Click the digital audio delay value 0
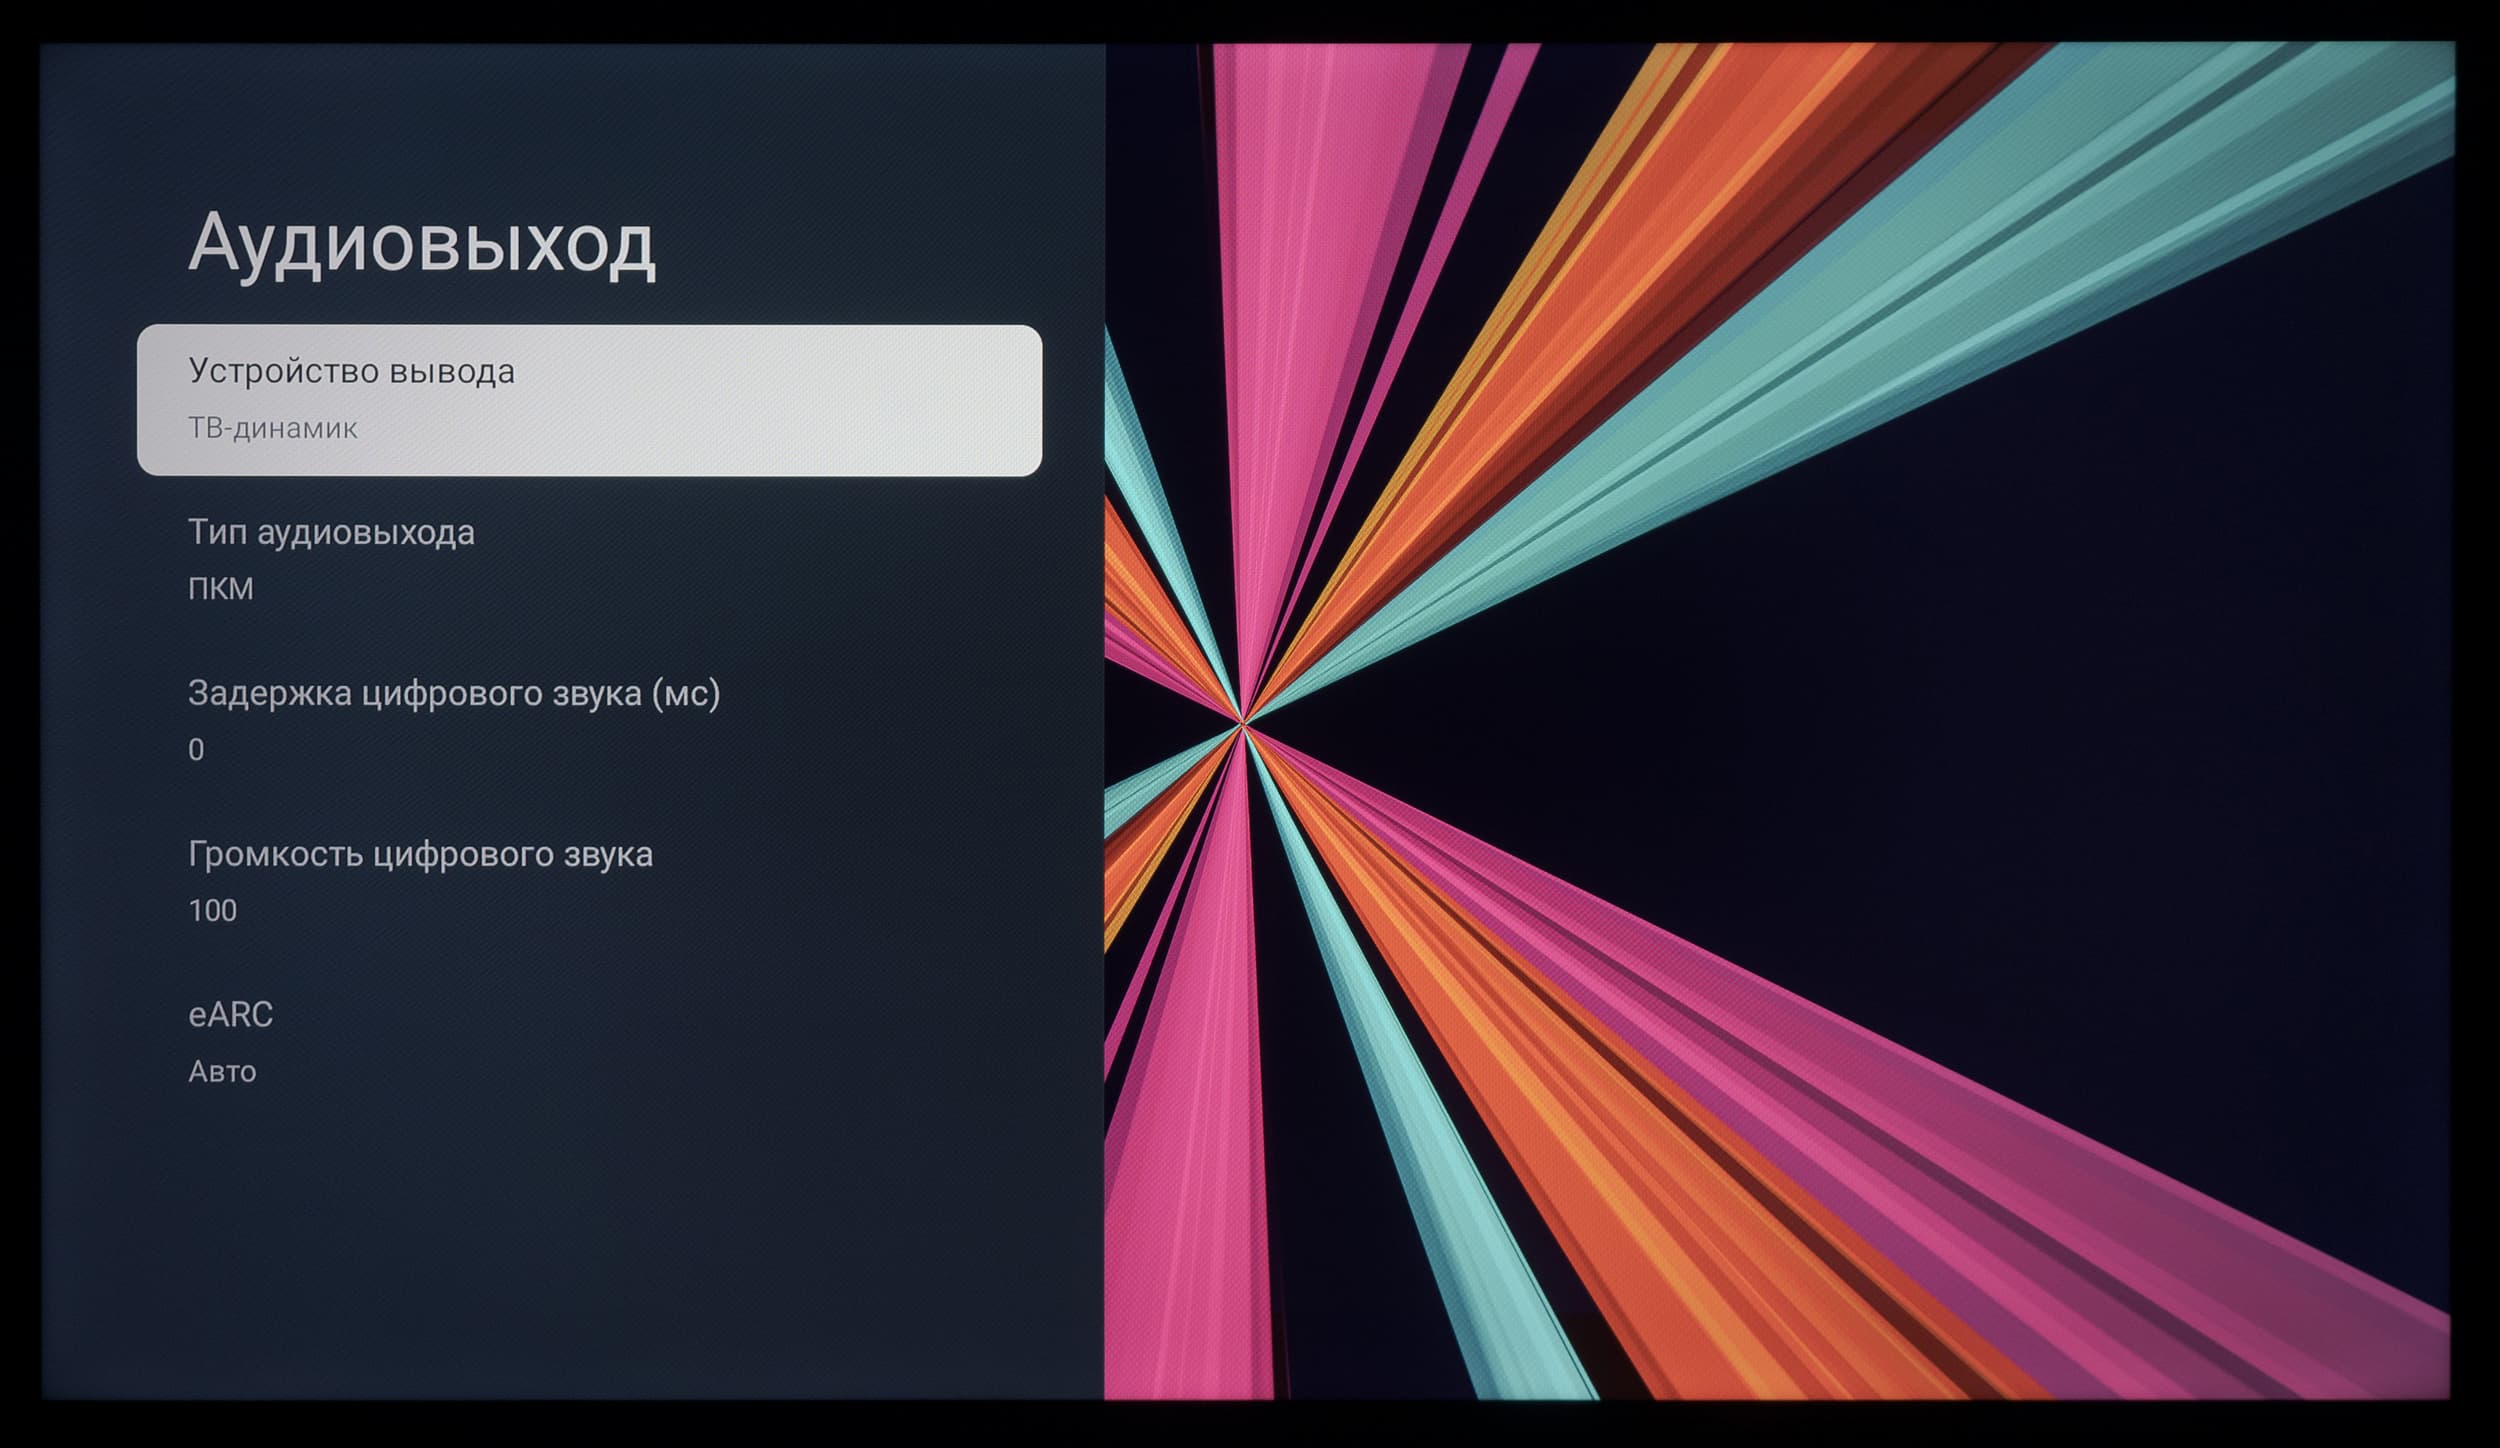 tap(196, 749)
